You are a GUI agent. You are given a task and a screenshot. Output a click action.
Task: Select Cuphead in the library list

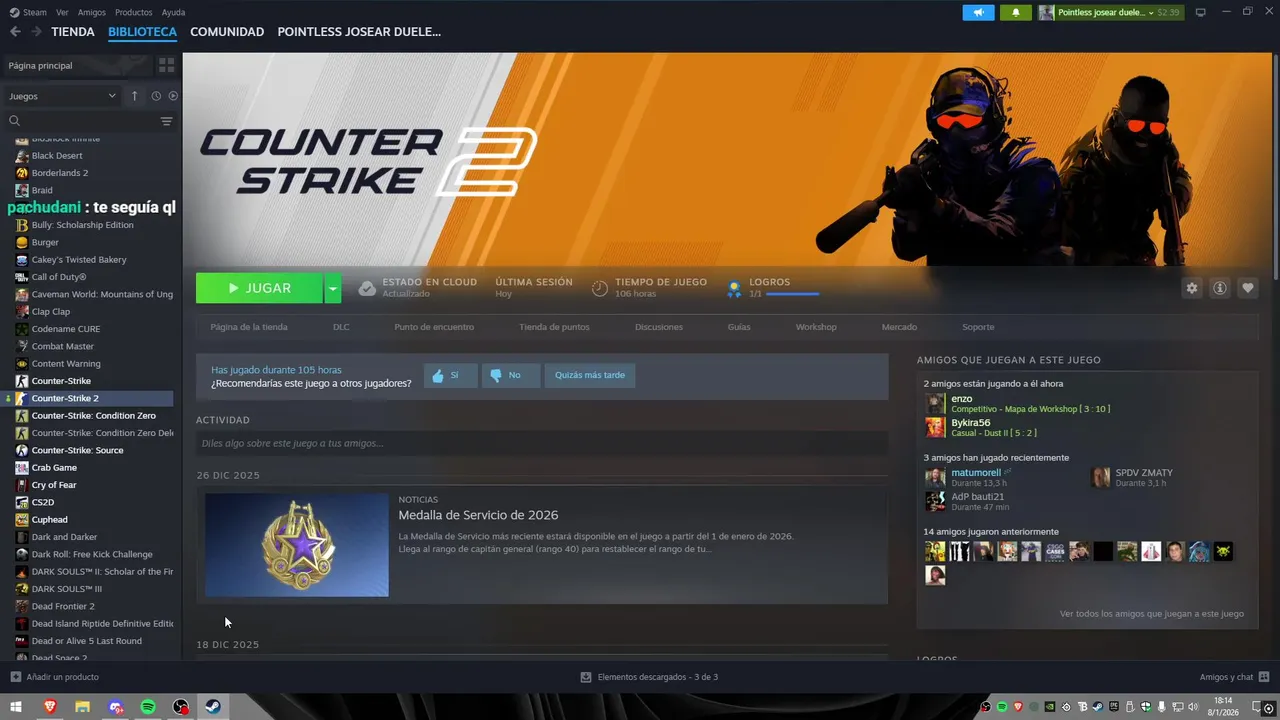(x=49, y=520)
